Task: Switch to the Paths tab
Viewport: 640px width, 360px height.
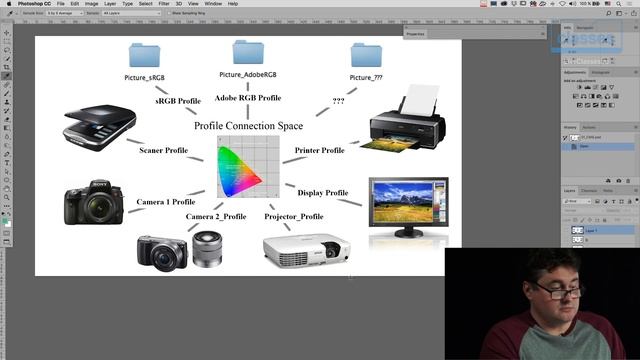Action: pos(608,191)
